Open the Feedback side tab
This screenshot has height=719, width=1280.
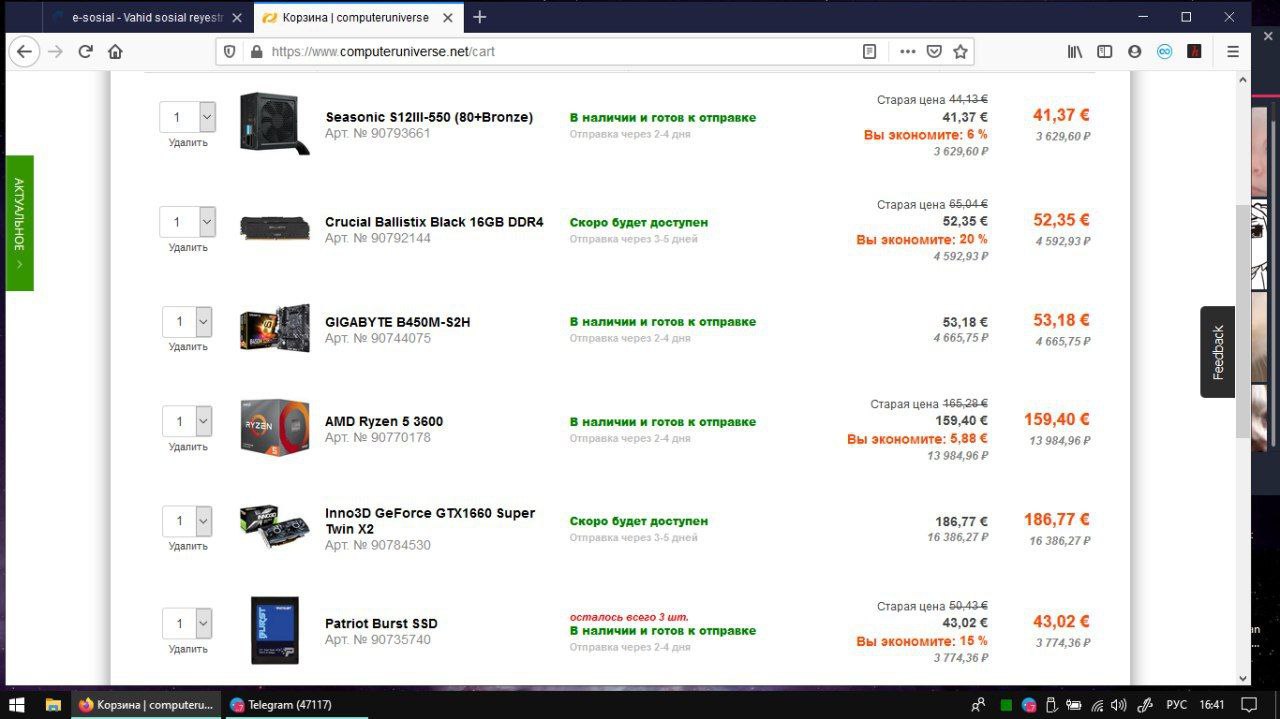[x=1217, y=352]
